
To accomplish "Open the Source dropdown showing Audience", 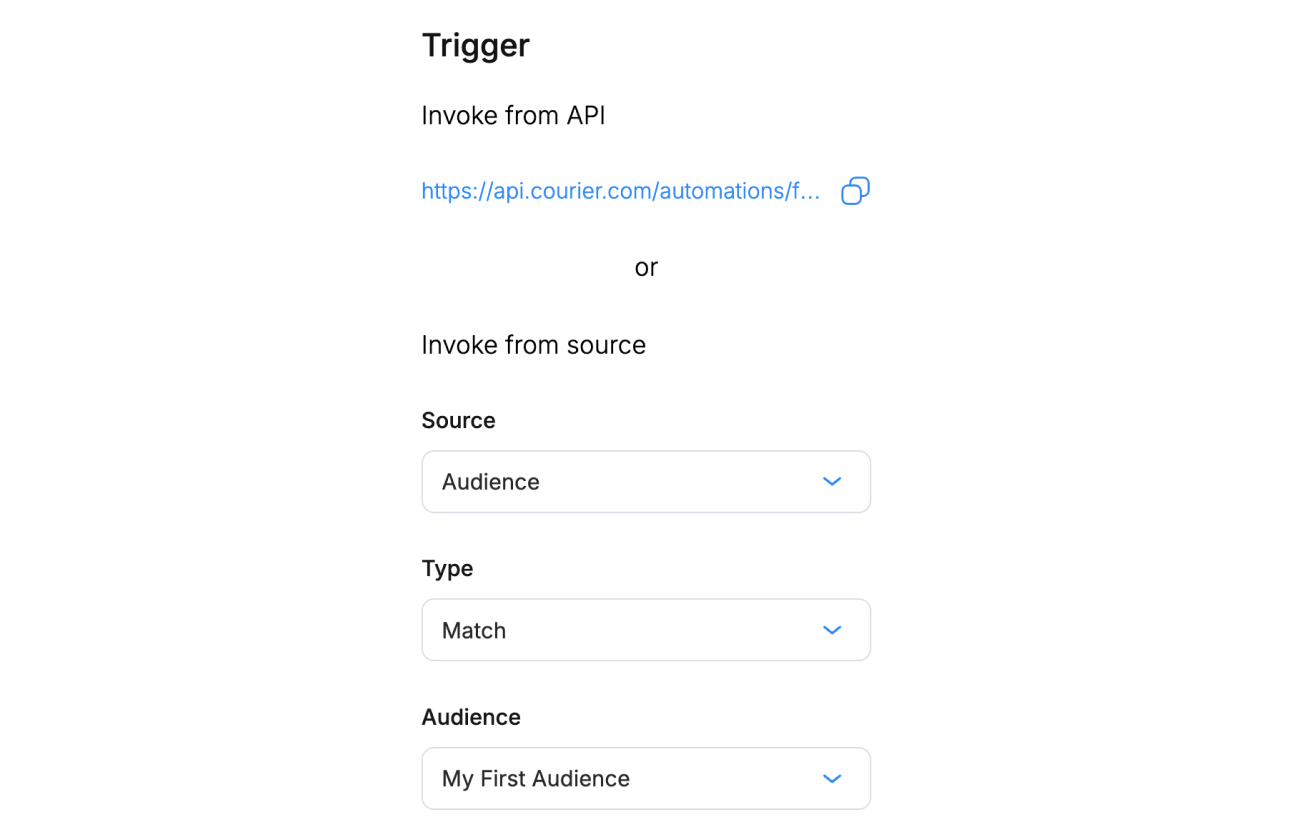I will [646, 481].
